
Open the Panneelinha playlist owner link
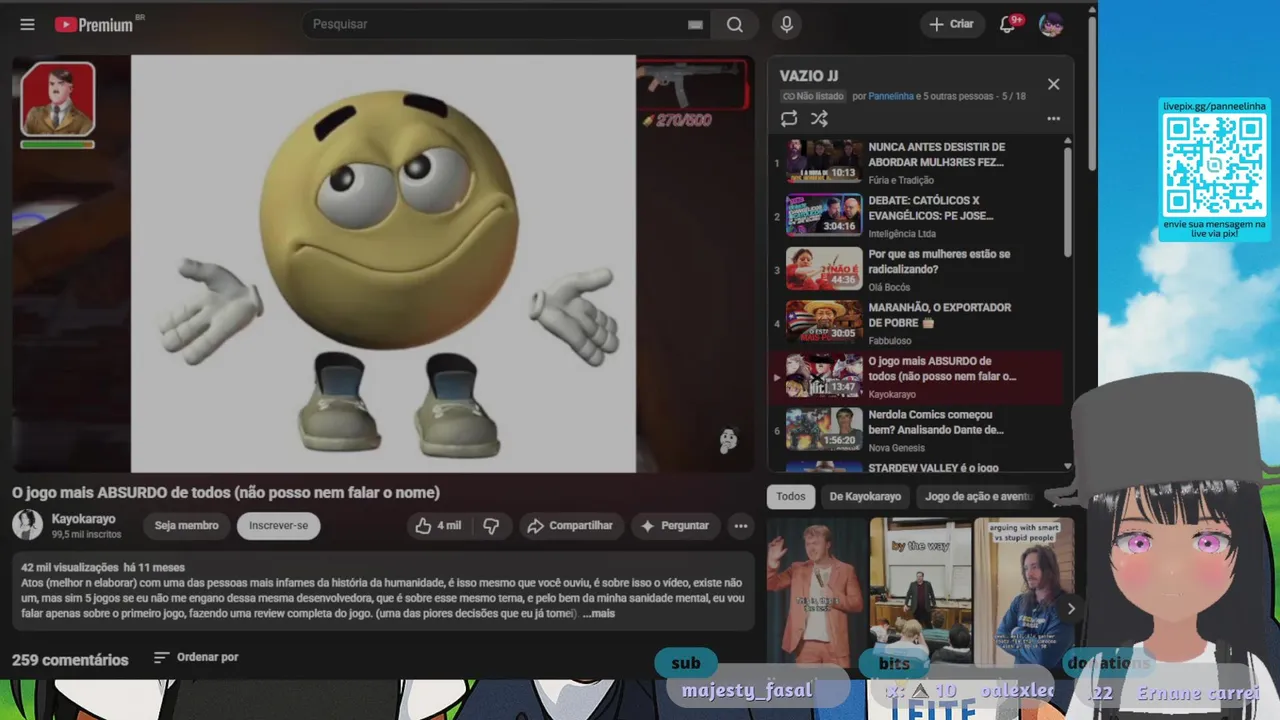[891, 96]
